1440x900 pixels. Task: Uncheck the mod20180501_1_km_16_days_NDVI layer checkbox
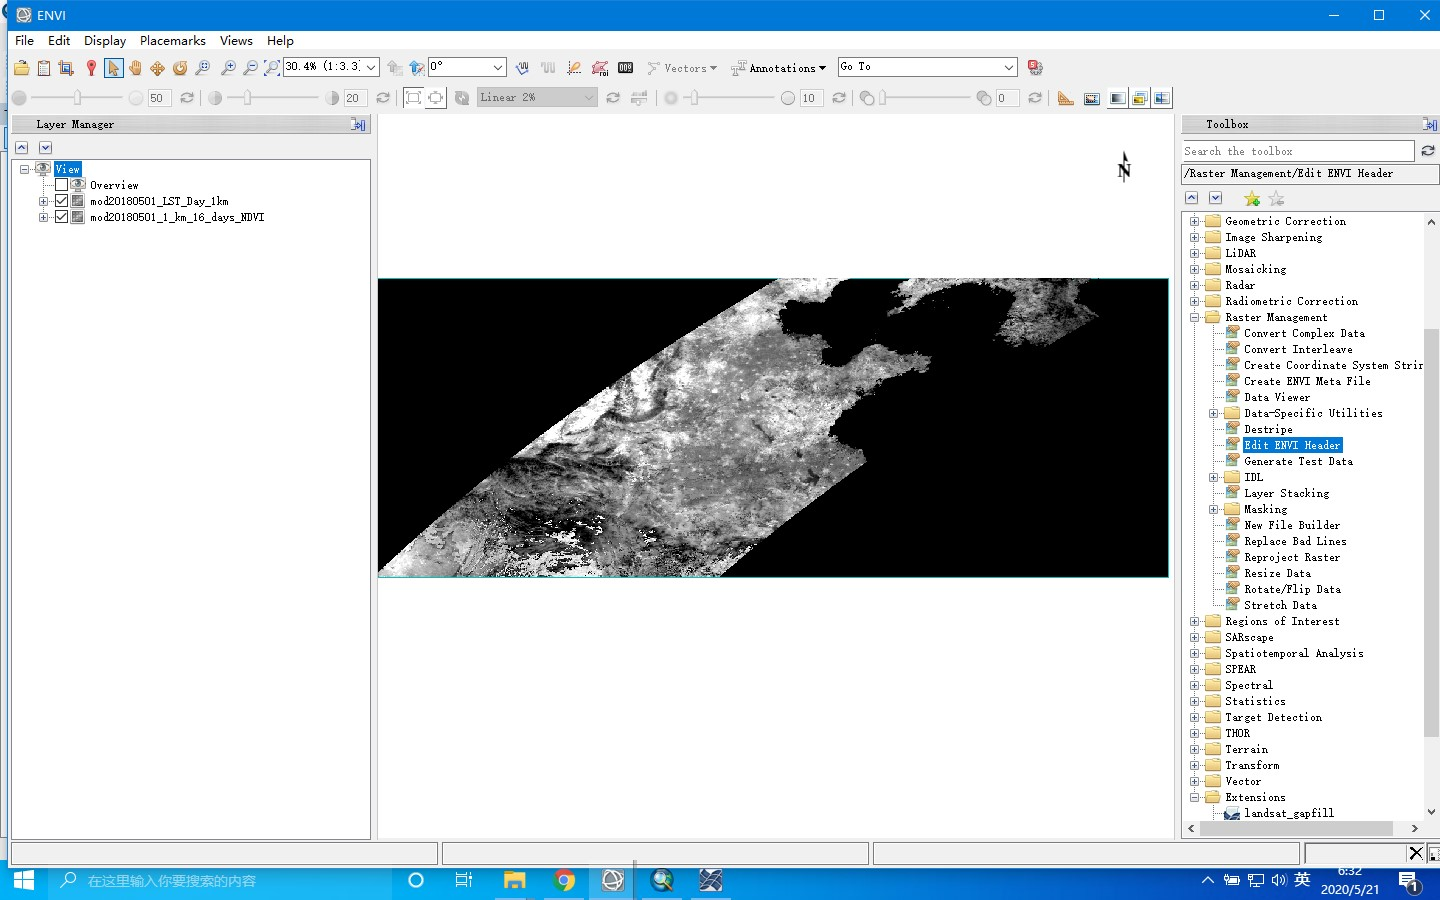[62, 217]
